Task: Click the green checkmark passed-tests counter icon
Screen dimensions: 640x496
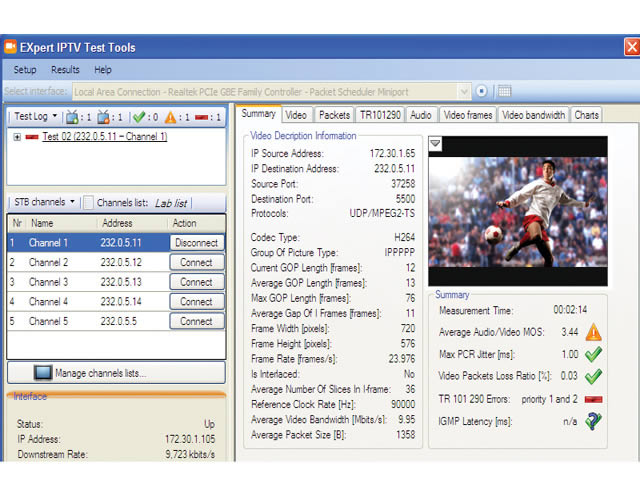Action: pyautogui.click(x=140, y=117)
